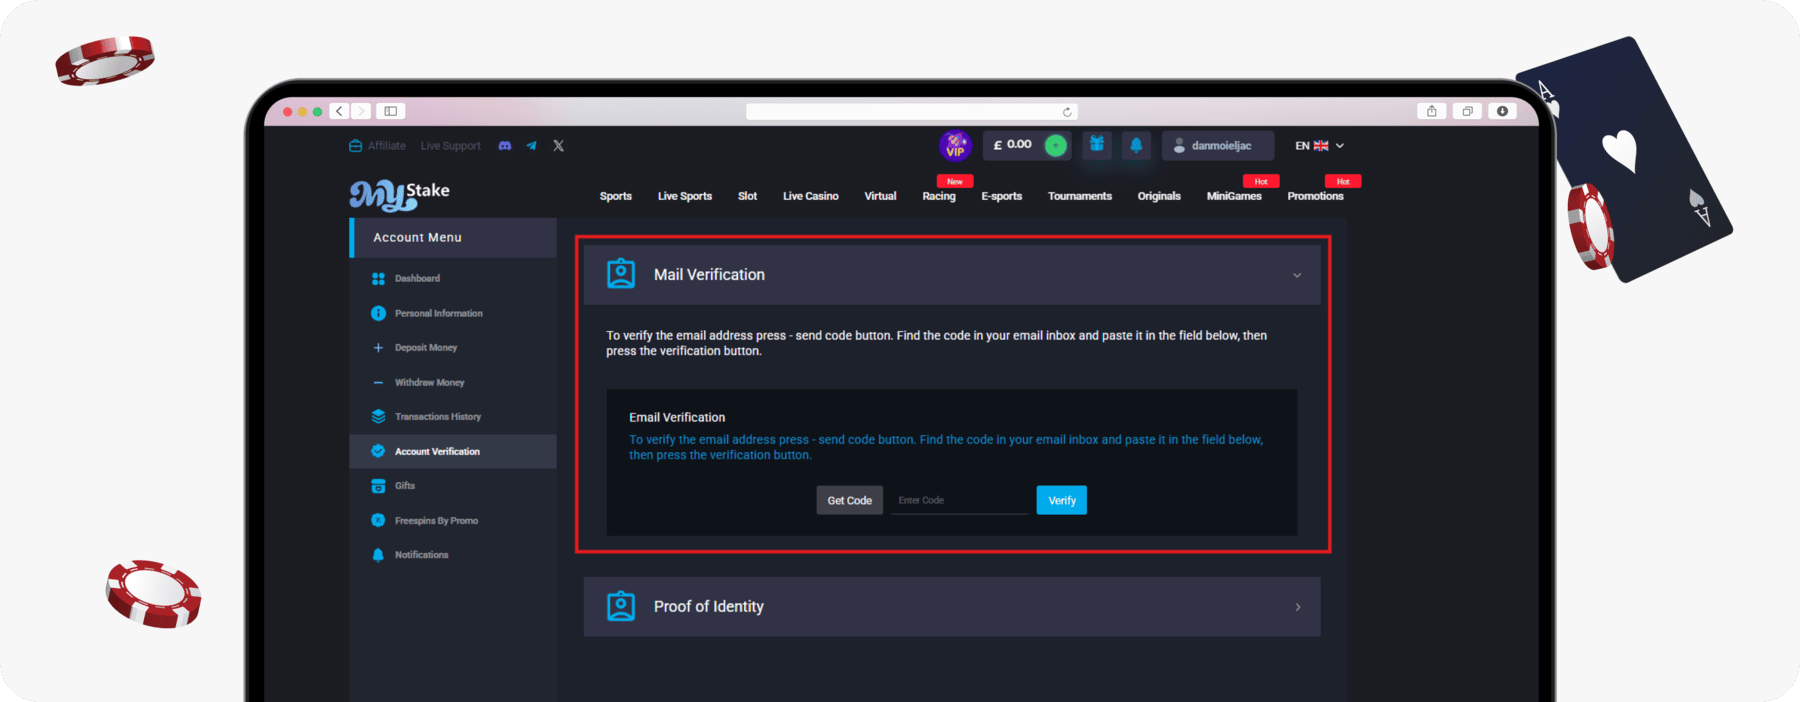This screenshot has height=702, width=1800.
Task: Open the Originals section
Action: (1159, 196)
